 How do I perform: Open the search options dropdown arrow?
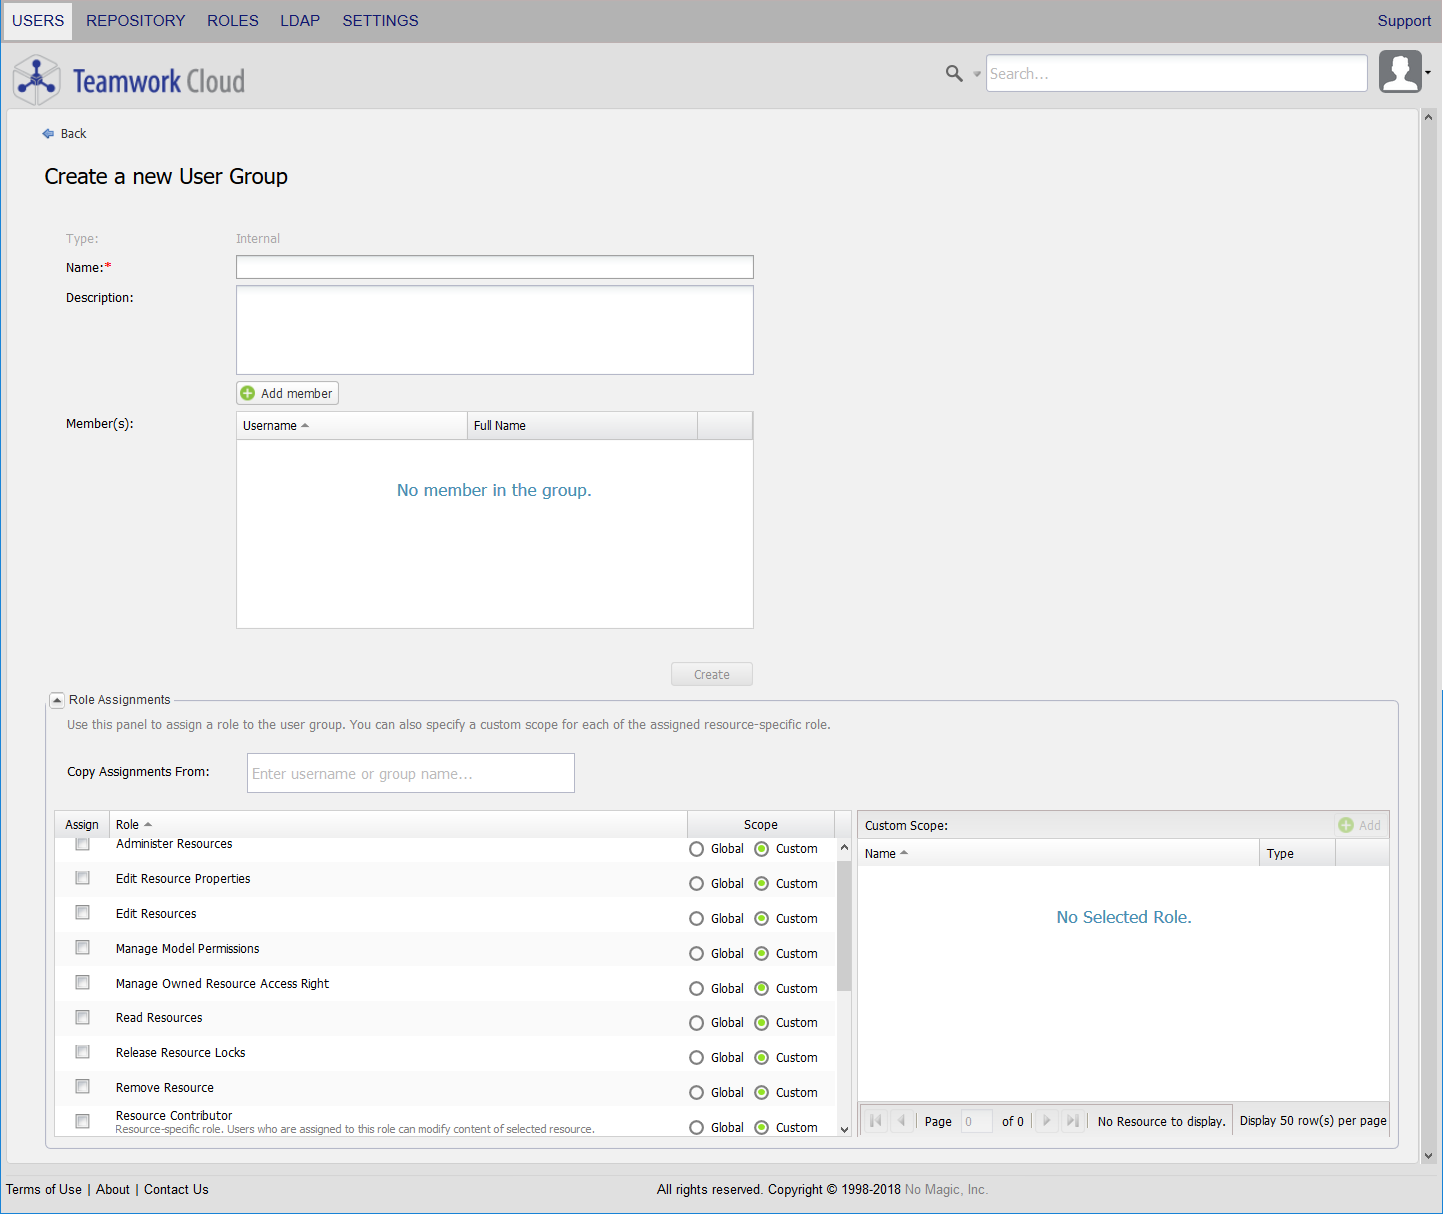click(977, 74)
